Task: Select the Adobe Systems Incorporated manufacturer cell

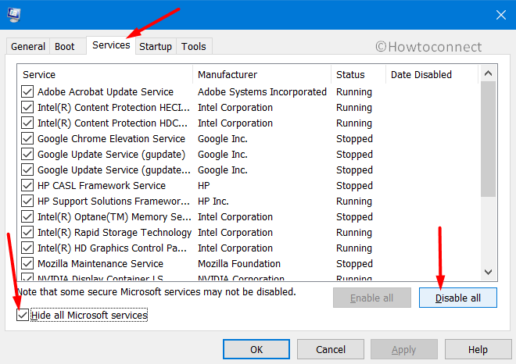Action: tap(262, 92)
